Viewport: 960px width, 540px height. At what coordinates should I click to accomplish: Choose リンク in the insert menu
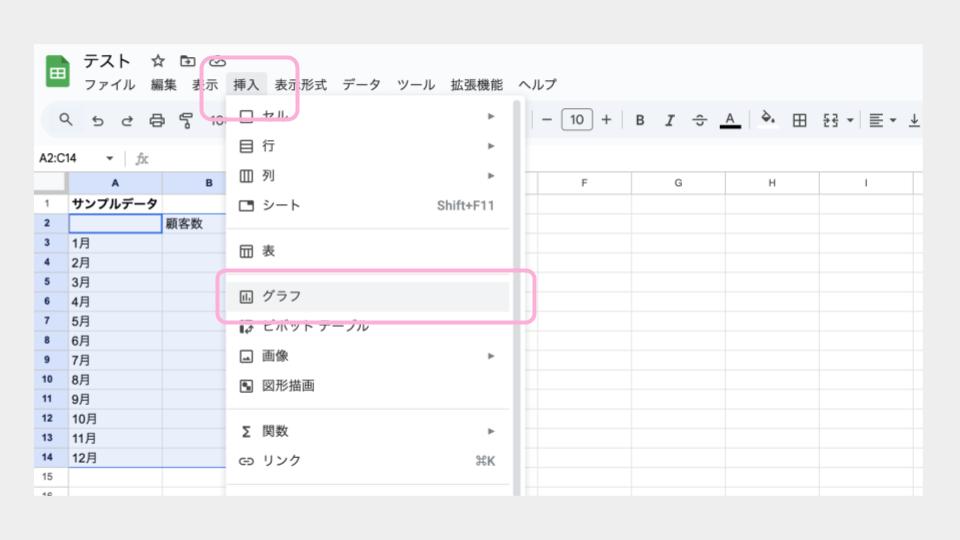pyautogui.click(x=282, y=461)
